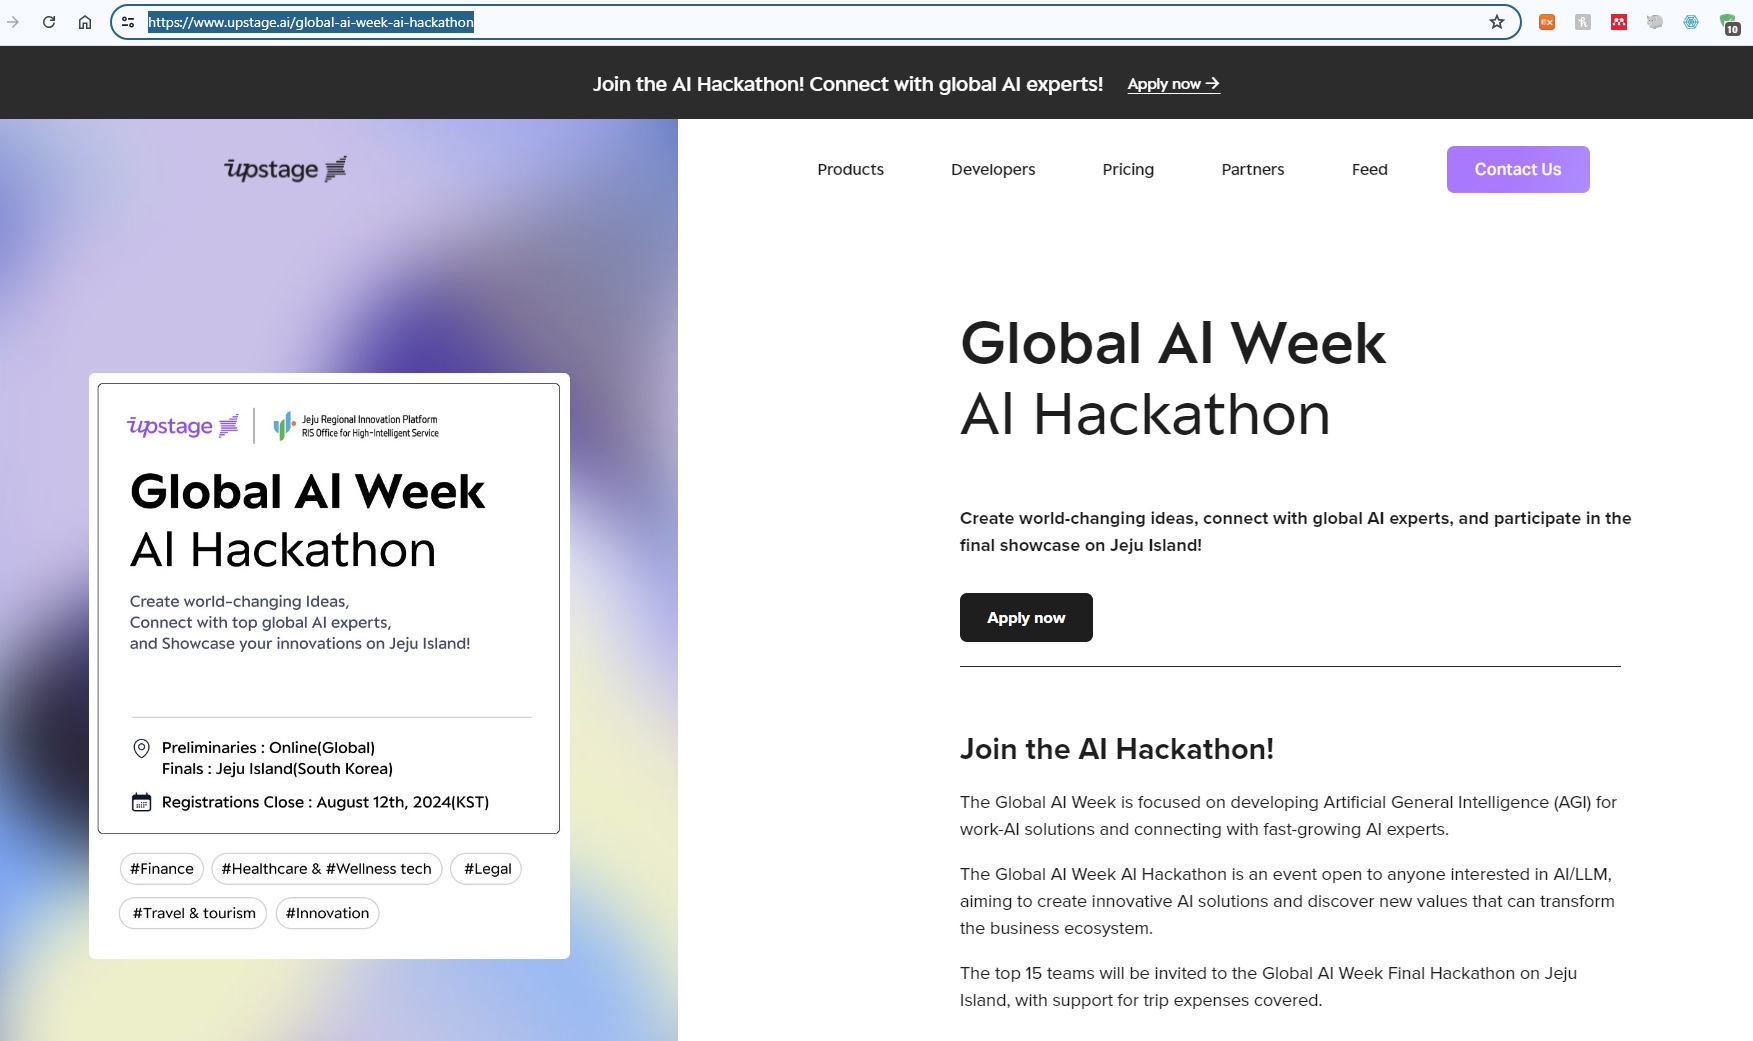Go to the browser home page icon

coord(85,22)
